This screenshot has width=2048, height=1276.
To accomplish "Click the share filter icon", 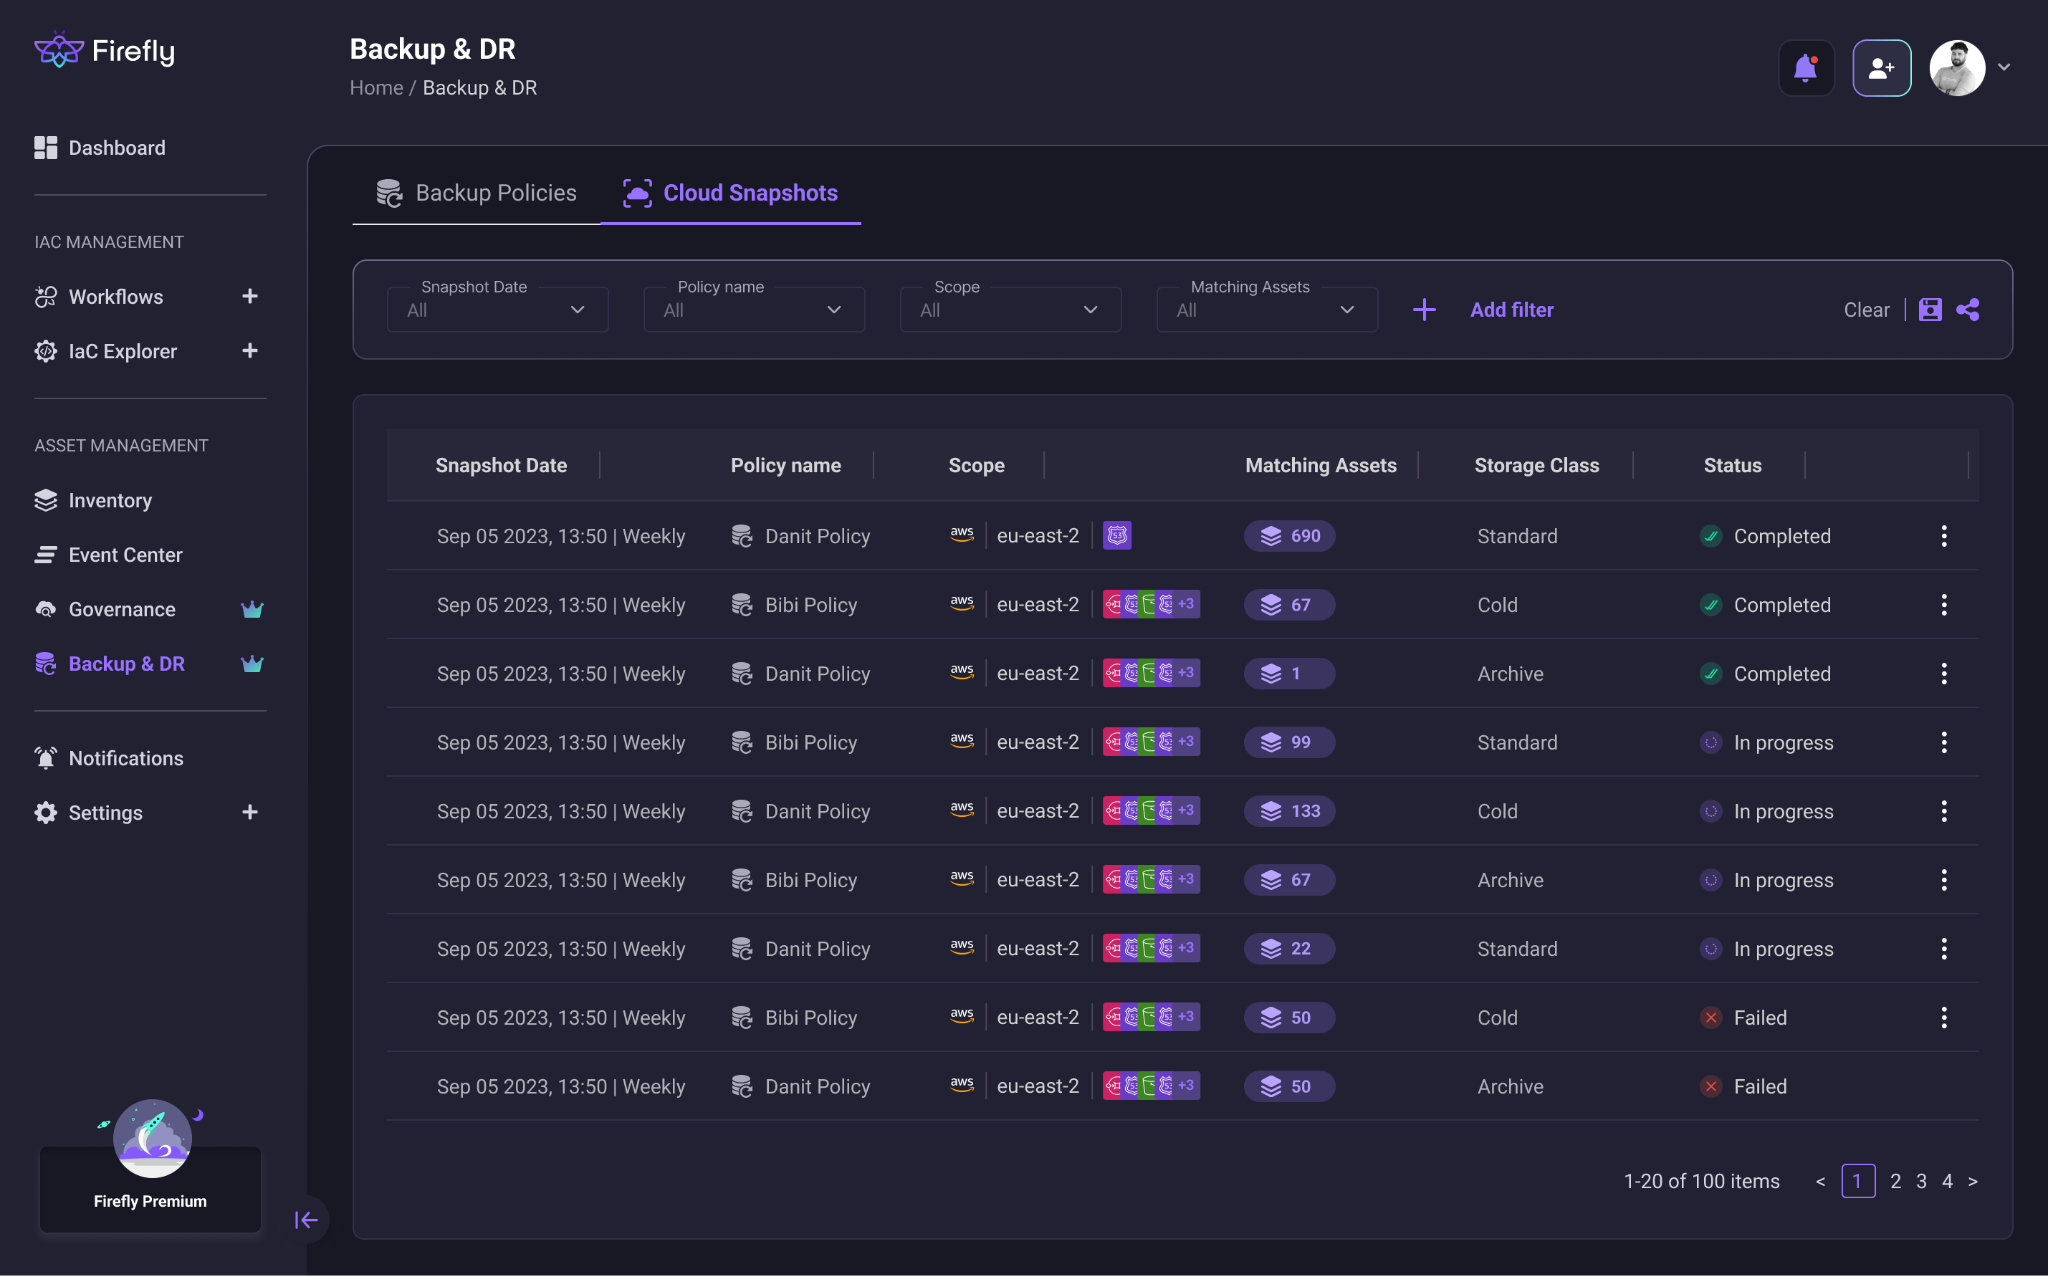I will point(1967,310).
